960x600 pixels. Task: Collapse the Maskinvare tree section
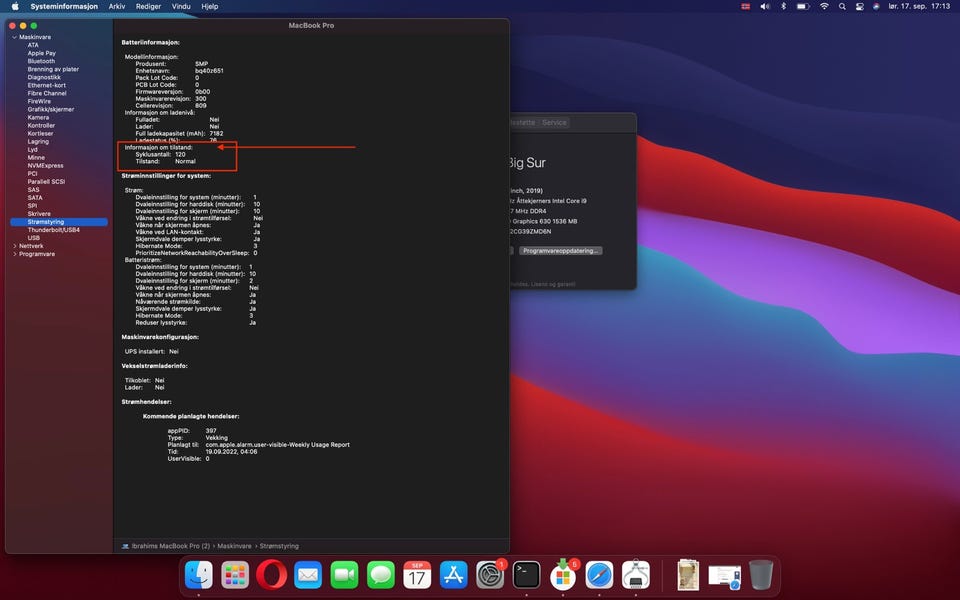14,37
